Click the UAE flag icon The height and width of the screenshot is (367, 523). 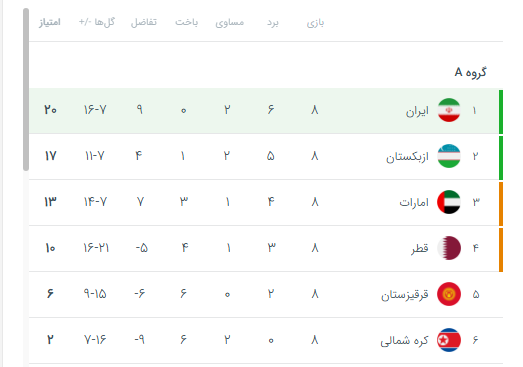pyautogui.click(x=449, y=202)
